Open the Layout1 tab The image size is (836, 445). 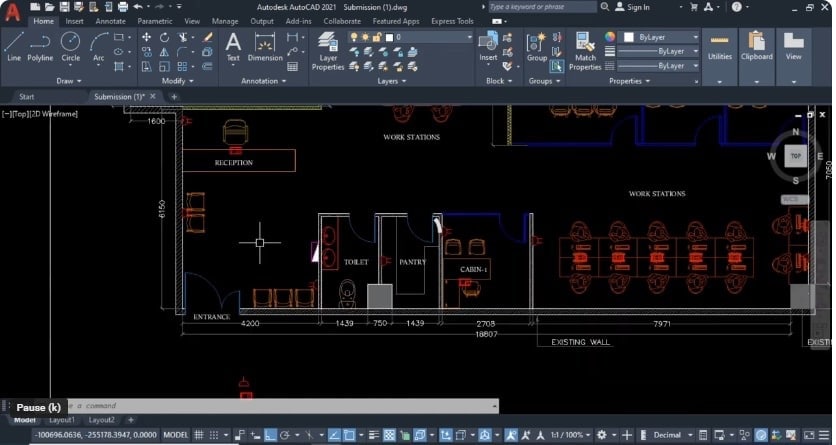tap(62, 420)
